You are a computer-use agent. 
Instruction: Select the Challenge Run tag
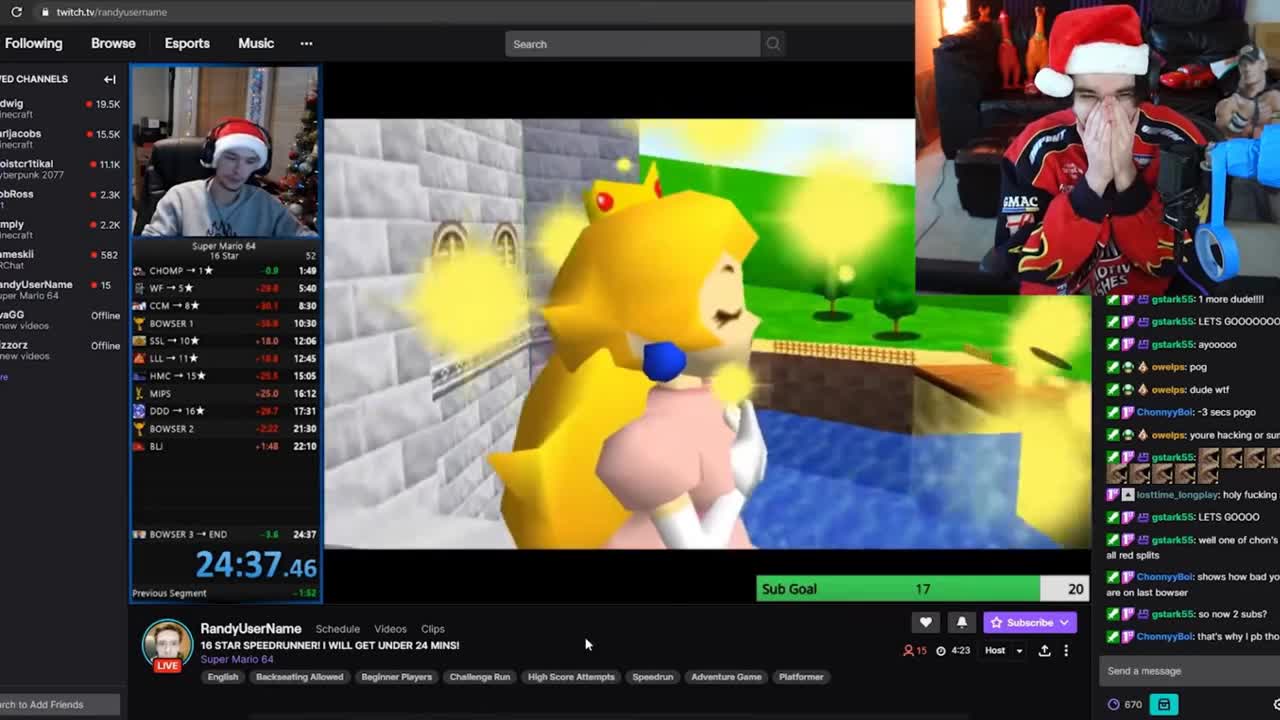point(480,677)
